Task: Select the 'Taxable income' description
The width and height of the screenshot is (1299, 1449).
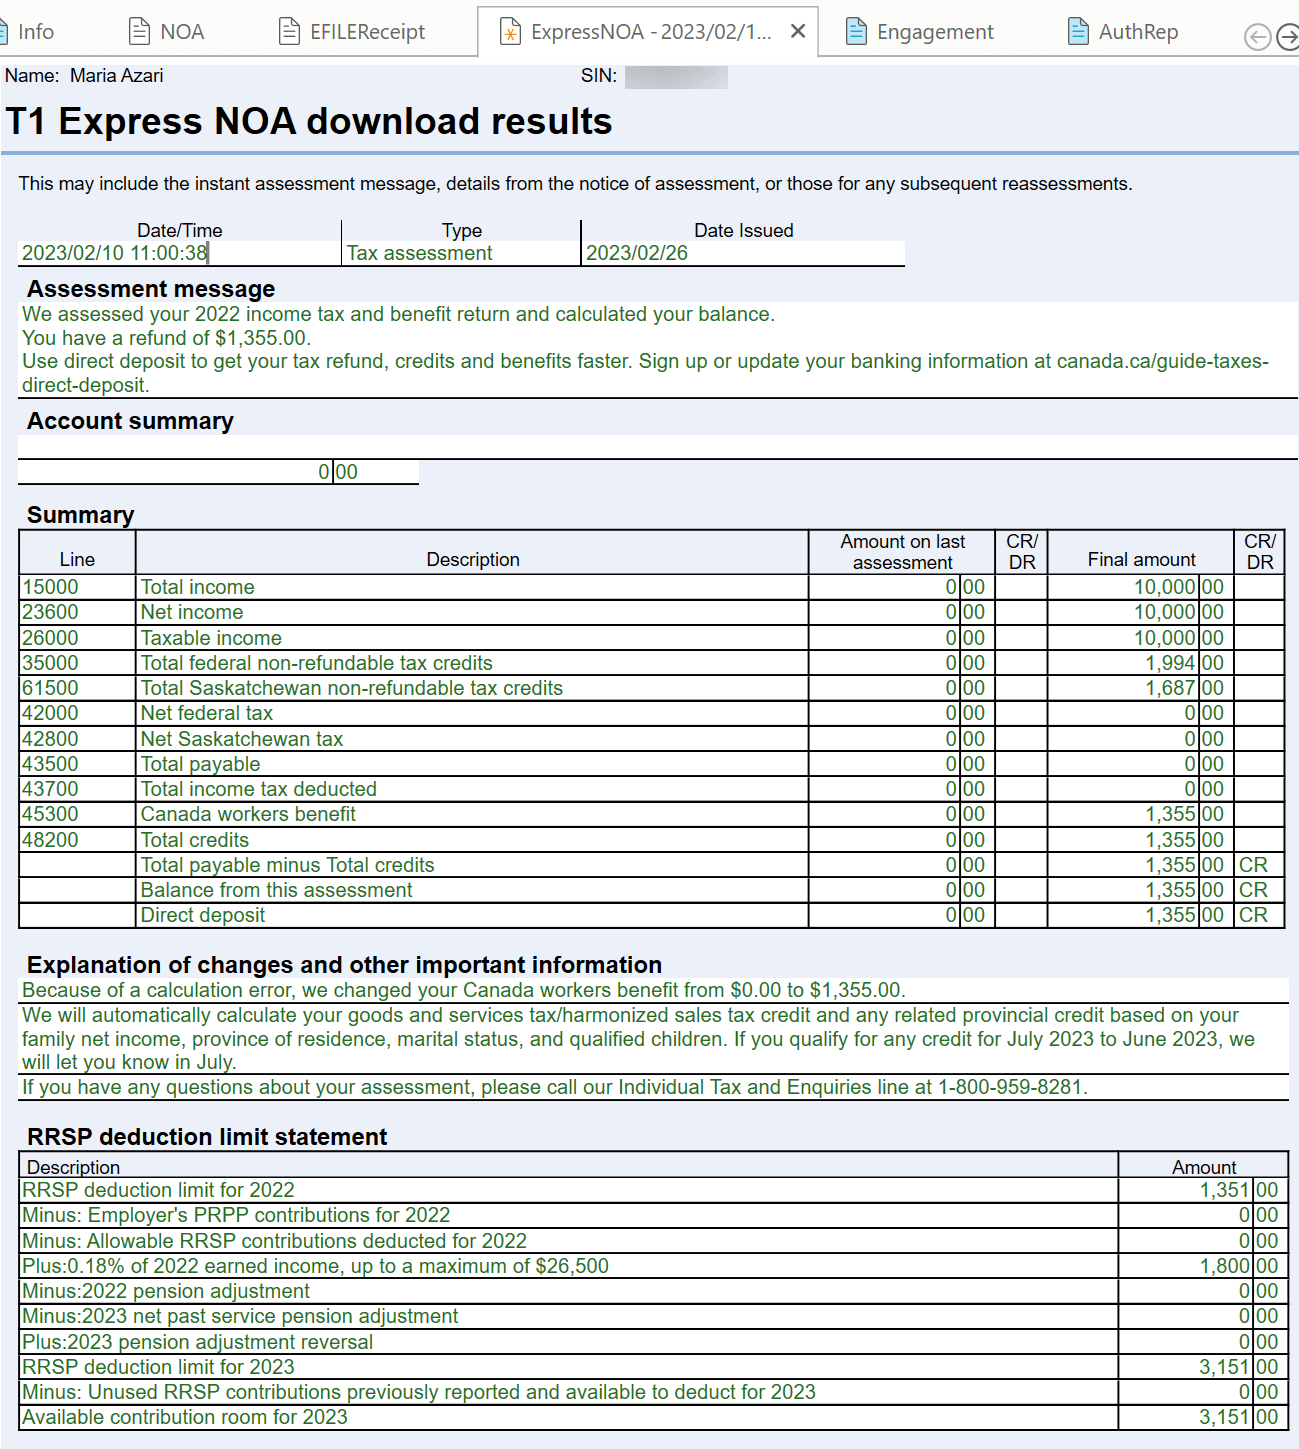Action: click(x=211, y=638)
